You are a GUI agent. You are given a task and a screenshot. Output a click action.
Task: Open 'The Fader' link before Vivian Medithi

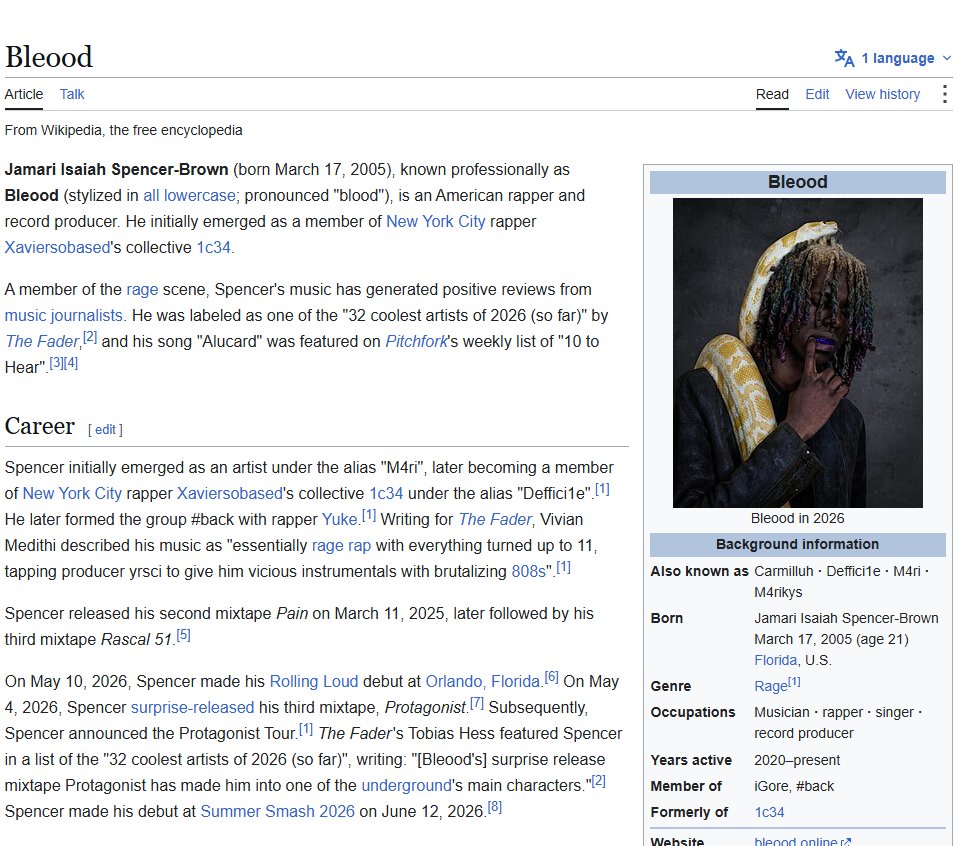tap(495, 519)
